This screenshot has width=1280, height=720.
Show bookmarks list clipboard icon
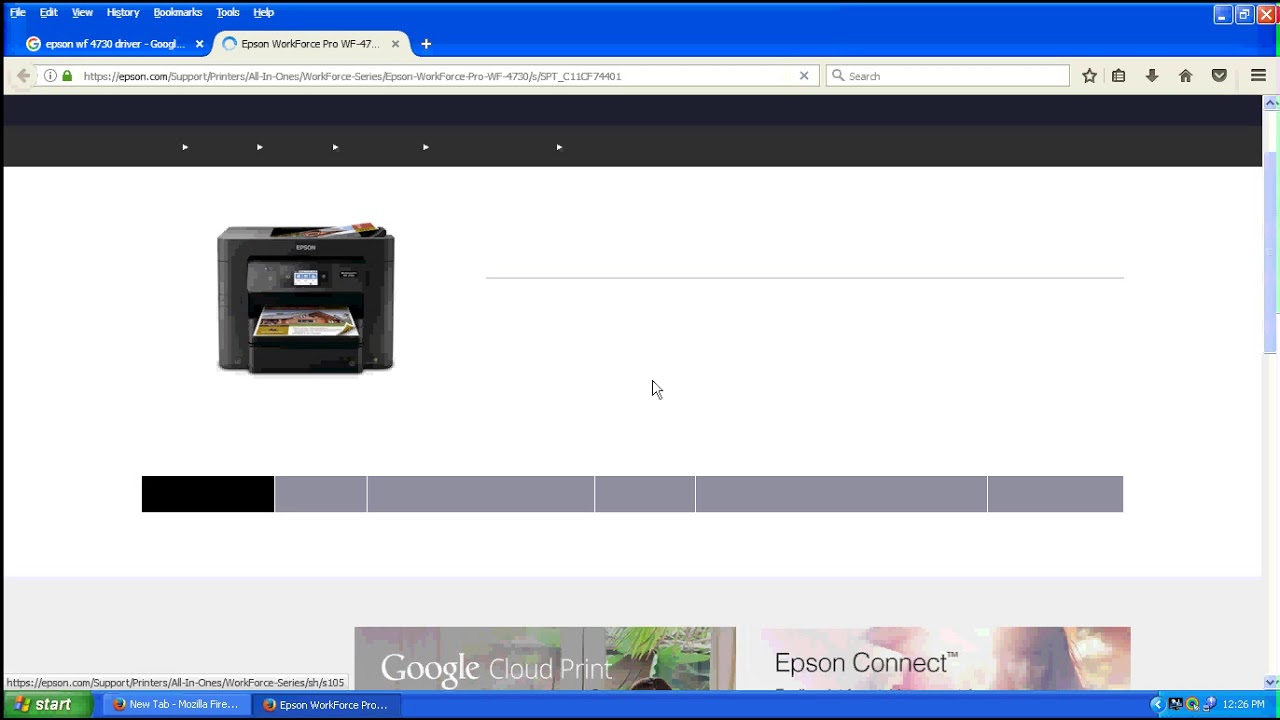[x=1119, y=76]
